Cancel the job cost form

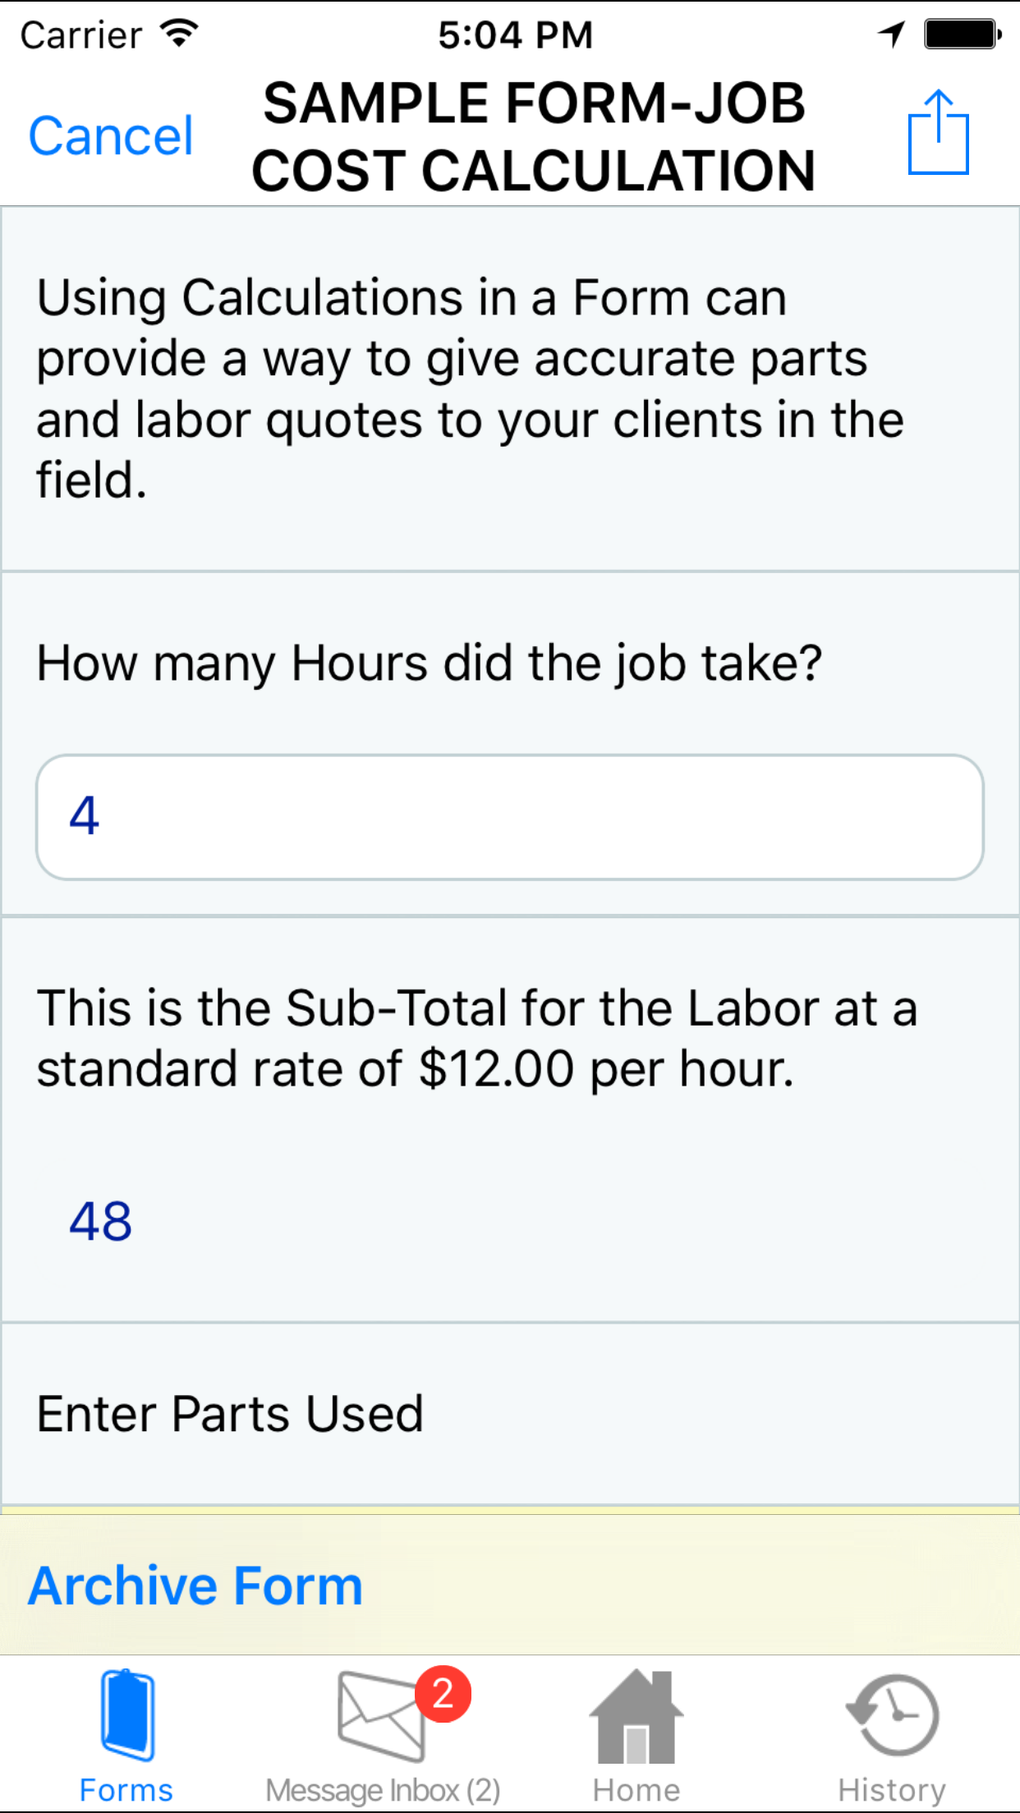click(110, 136)
